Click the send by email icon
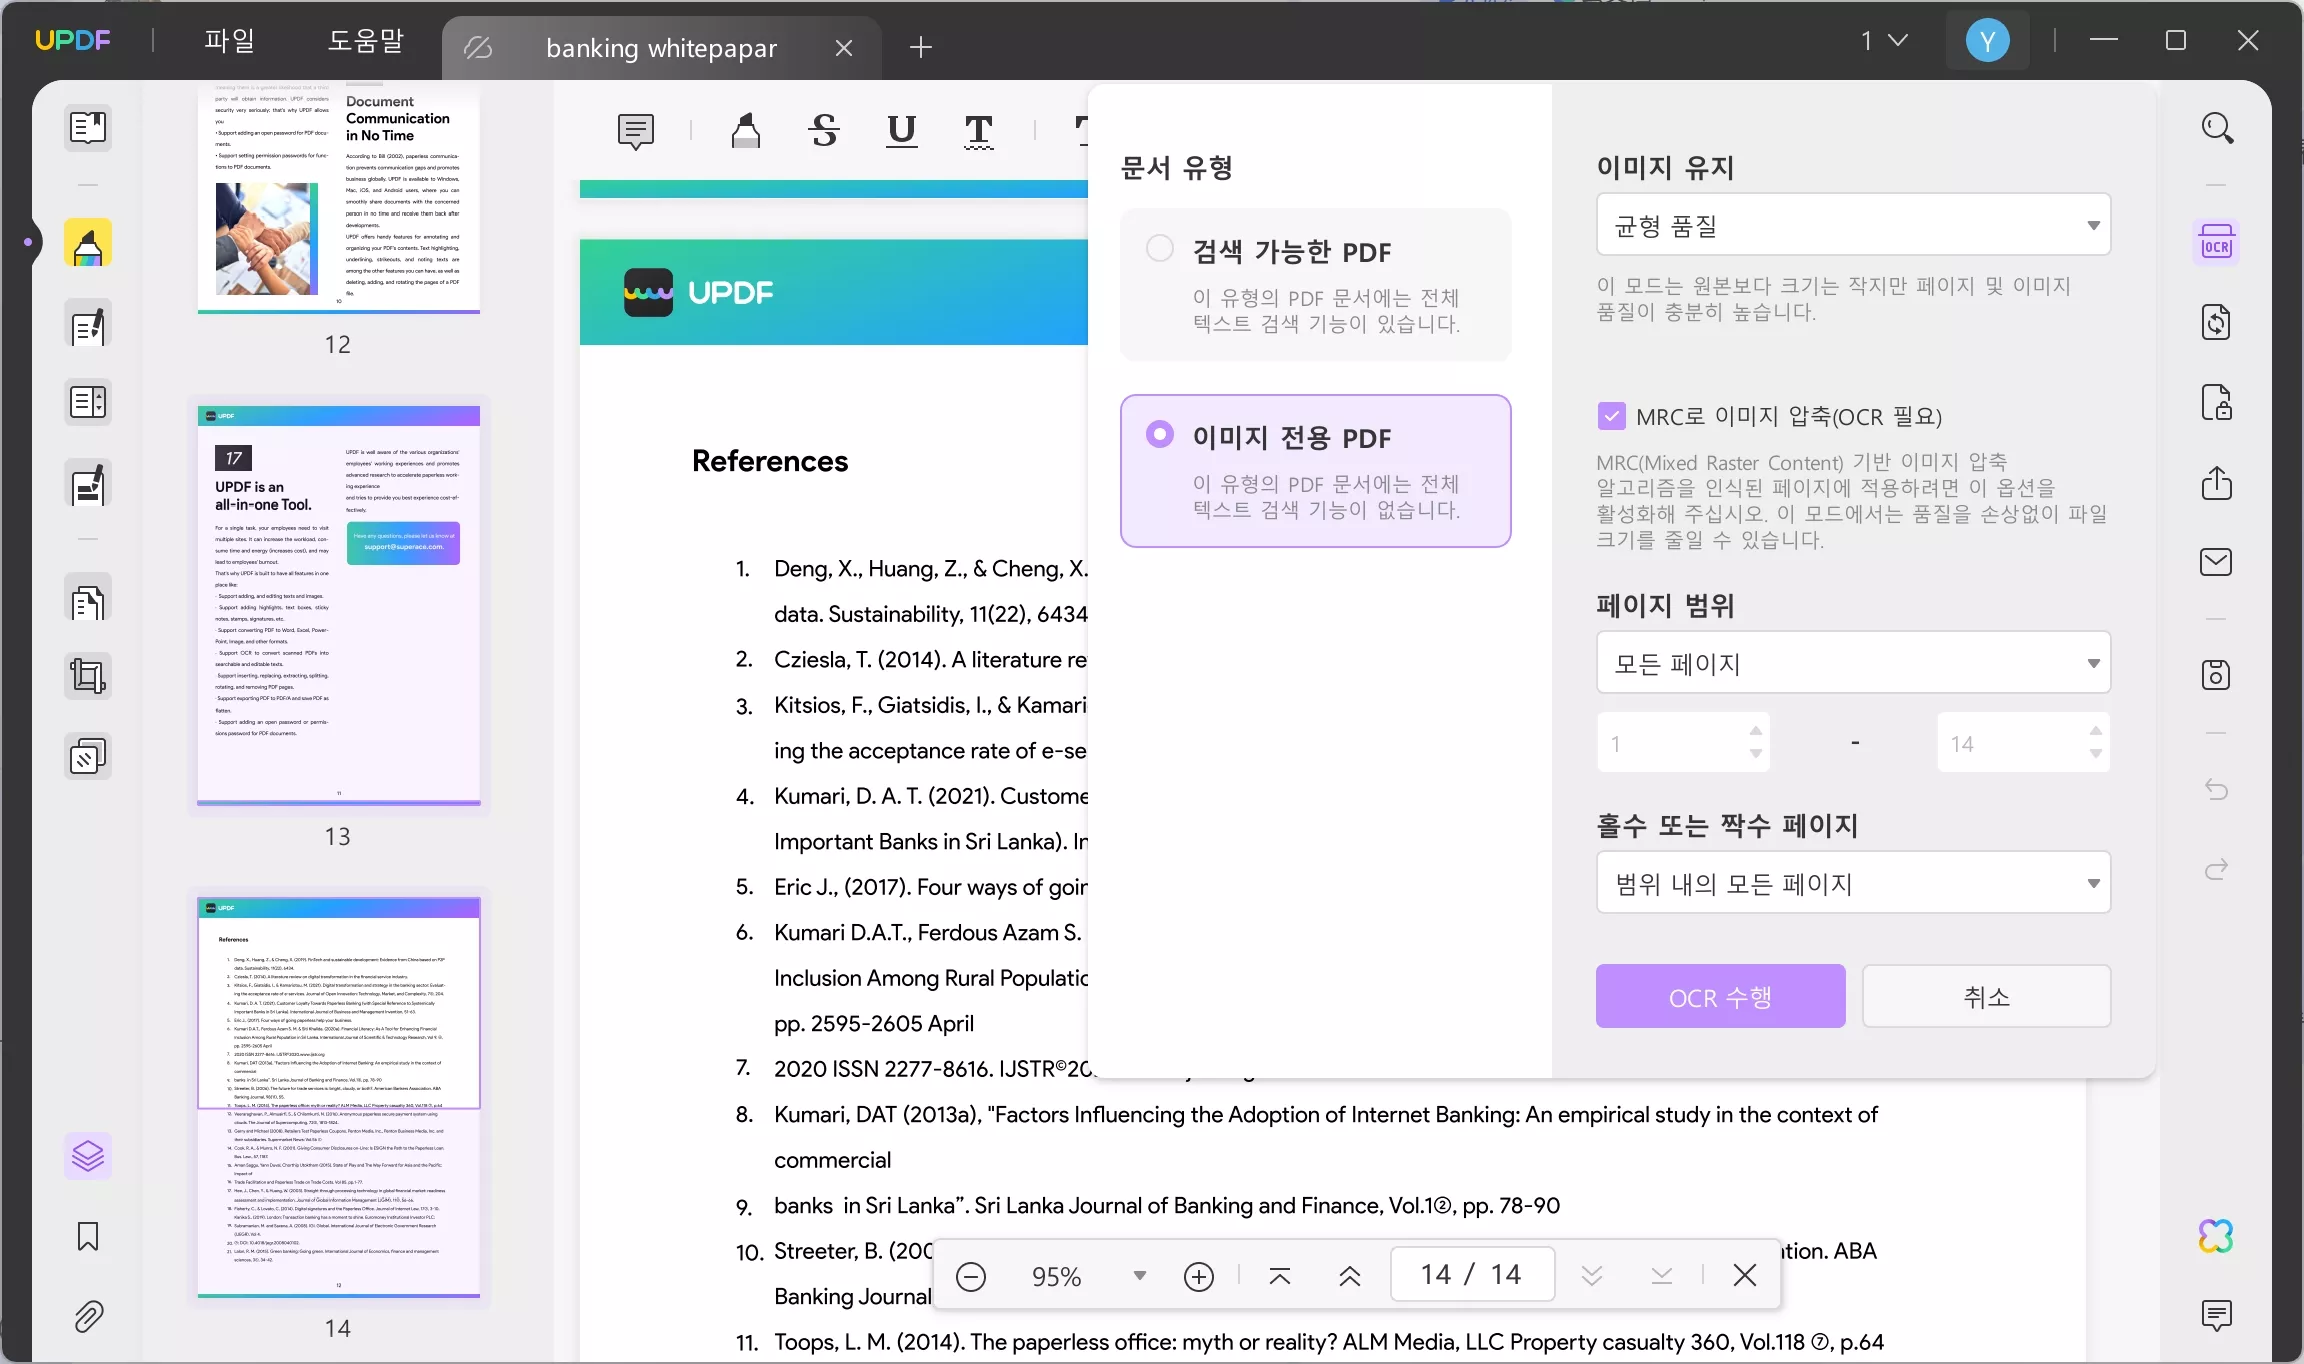The width and height of the screenshot is (2304, 1364). (x=2216, y=562)
